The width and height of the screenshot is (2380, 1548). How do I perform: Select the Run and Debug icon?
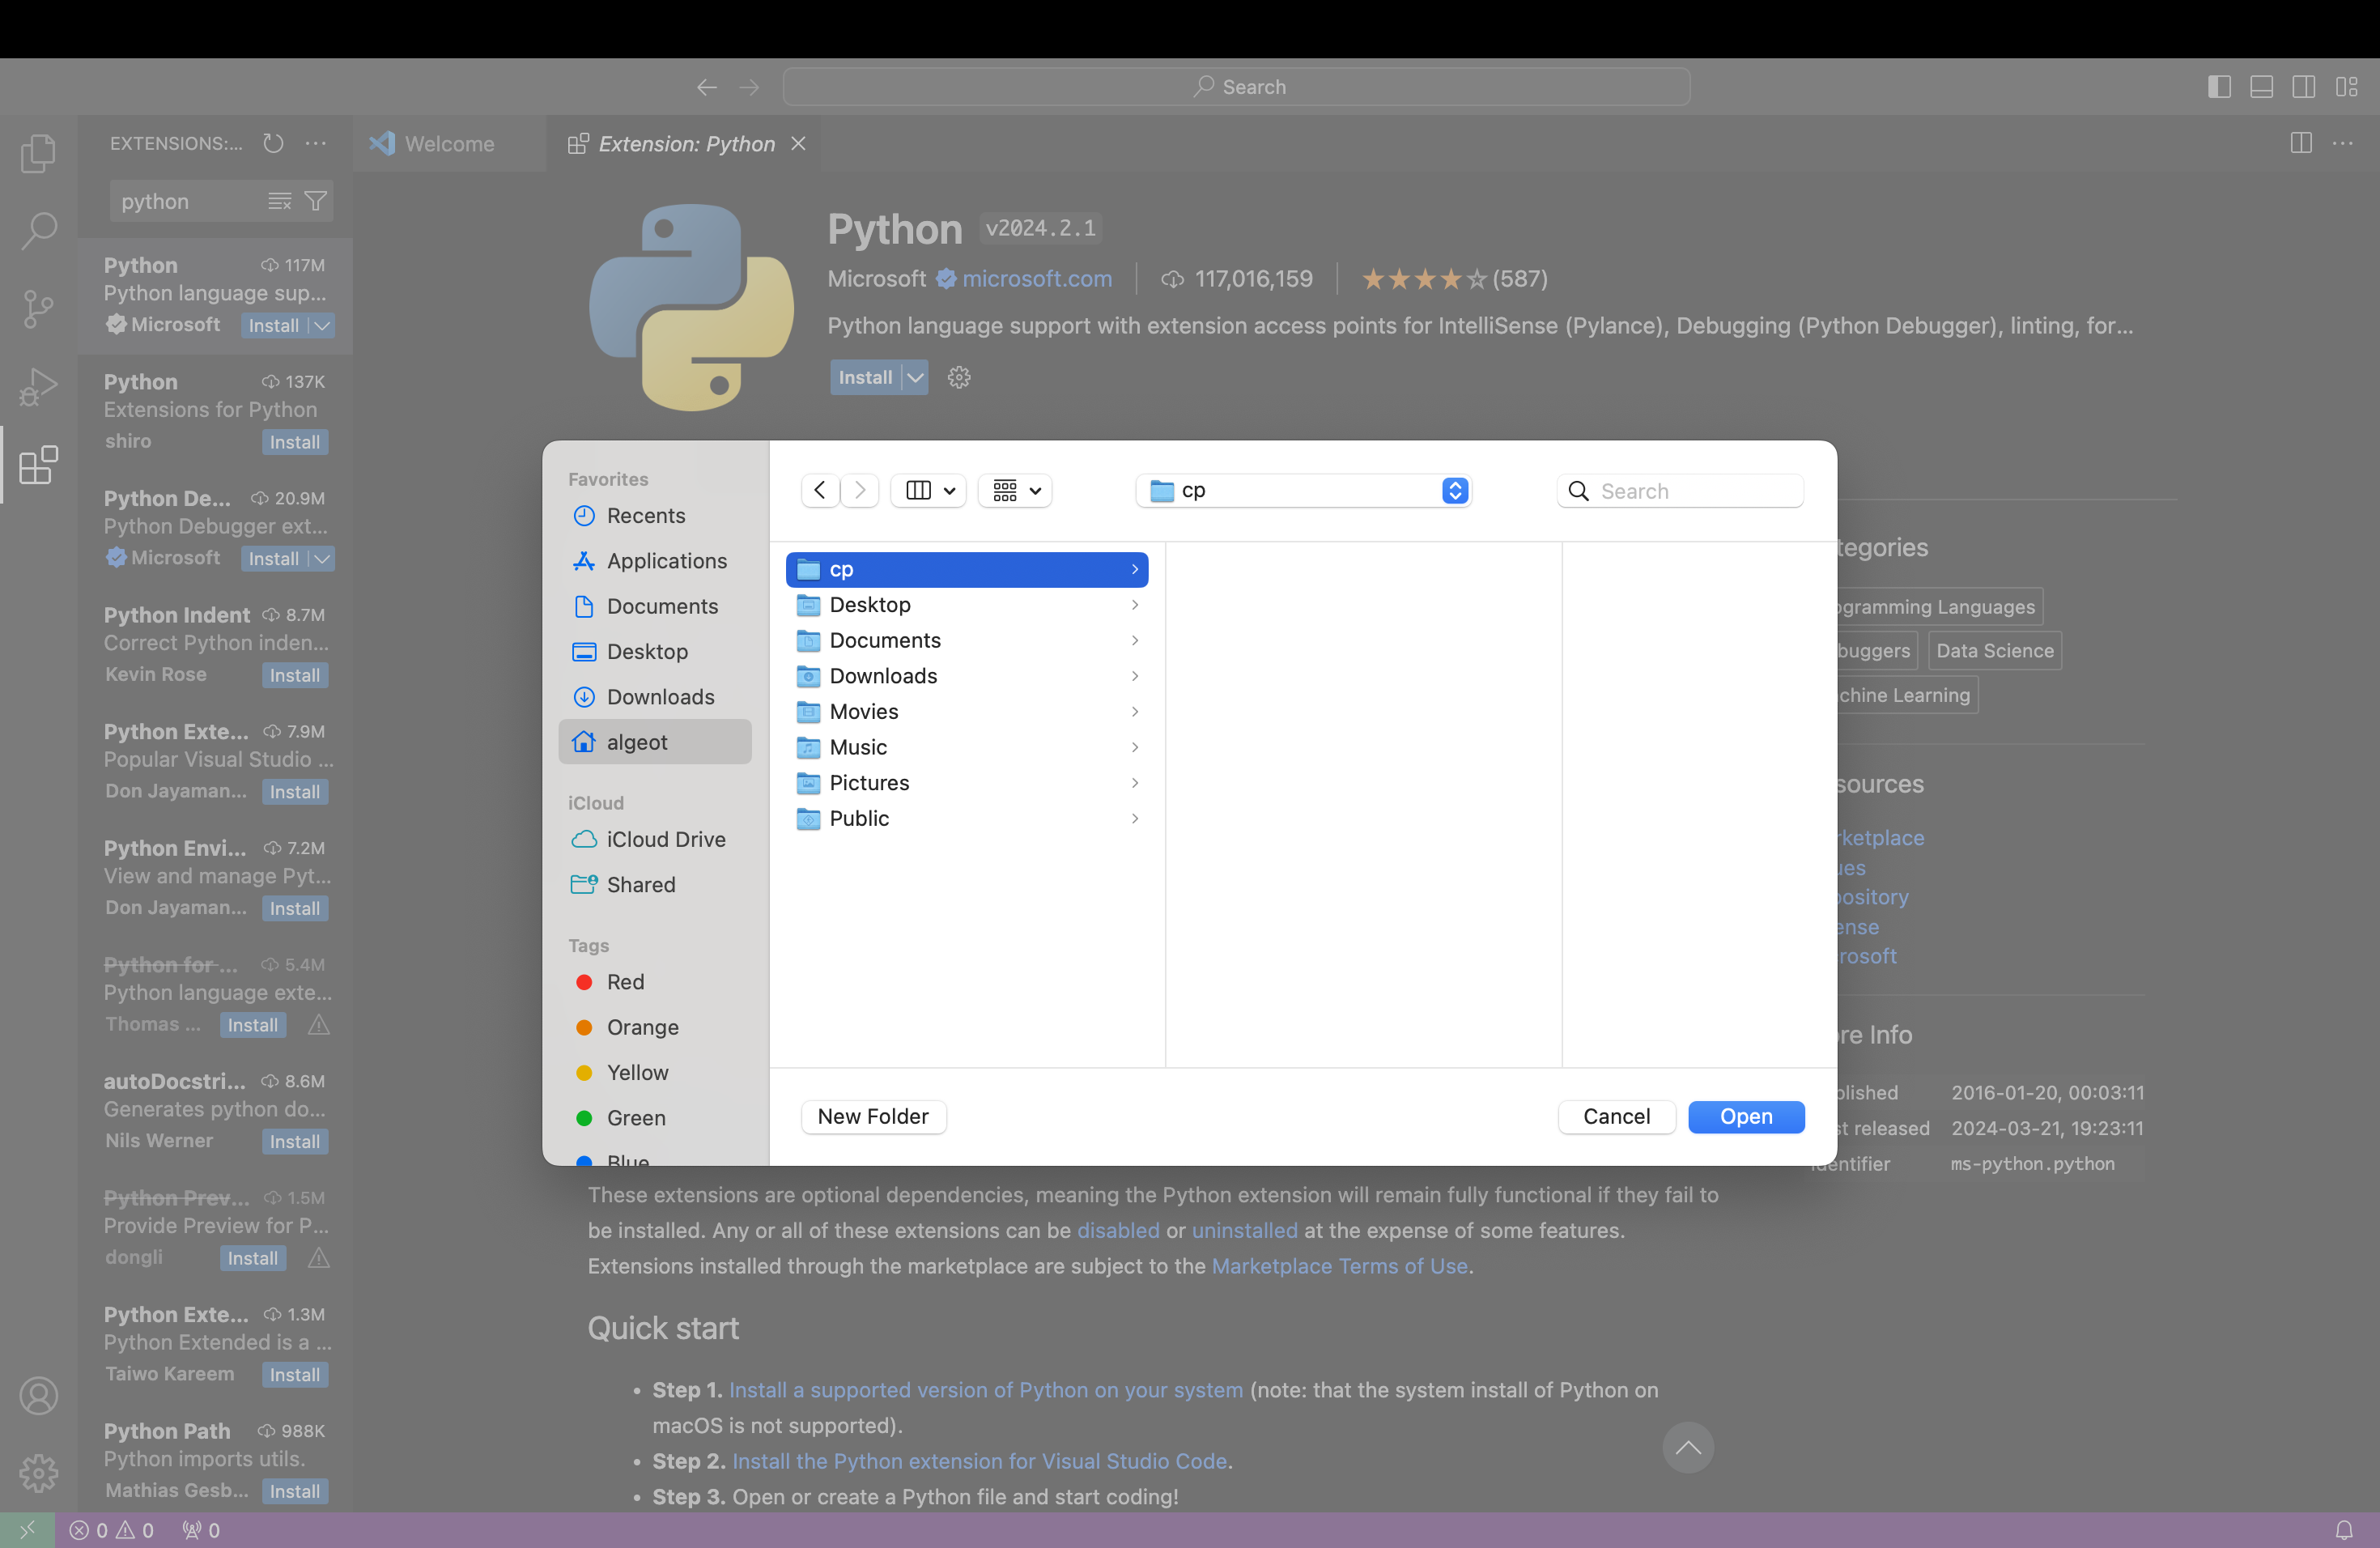pos(38,386)
